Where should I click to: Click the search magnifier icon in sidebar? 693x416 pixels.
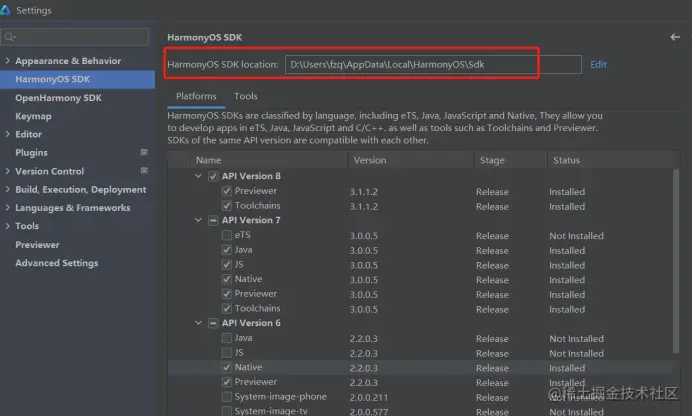click(9, 37)
